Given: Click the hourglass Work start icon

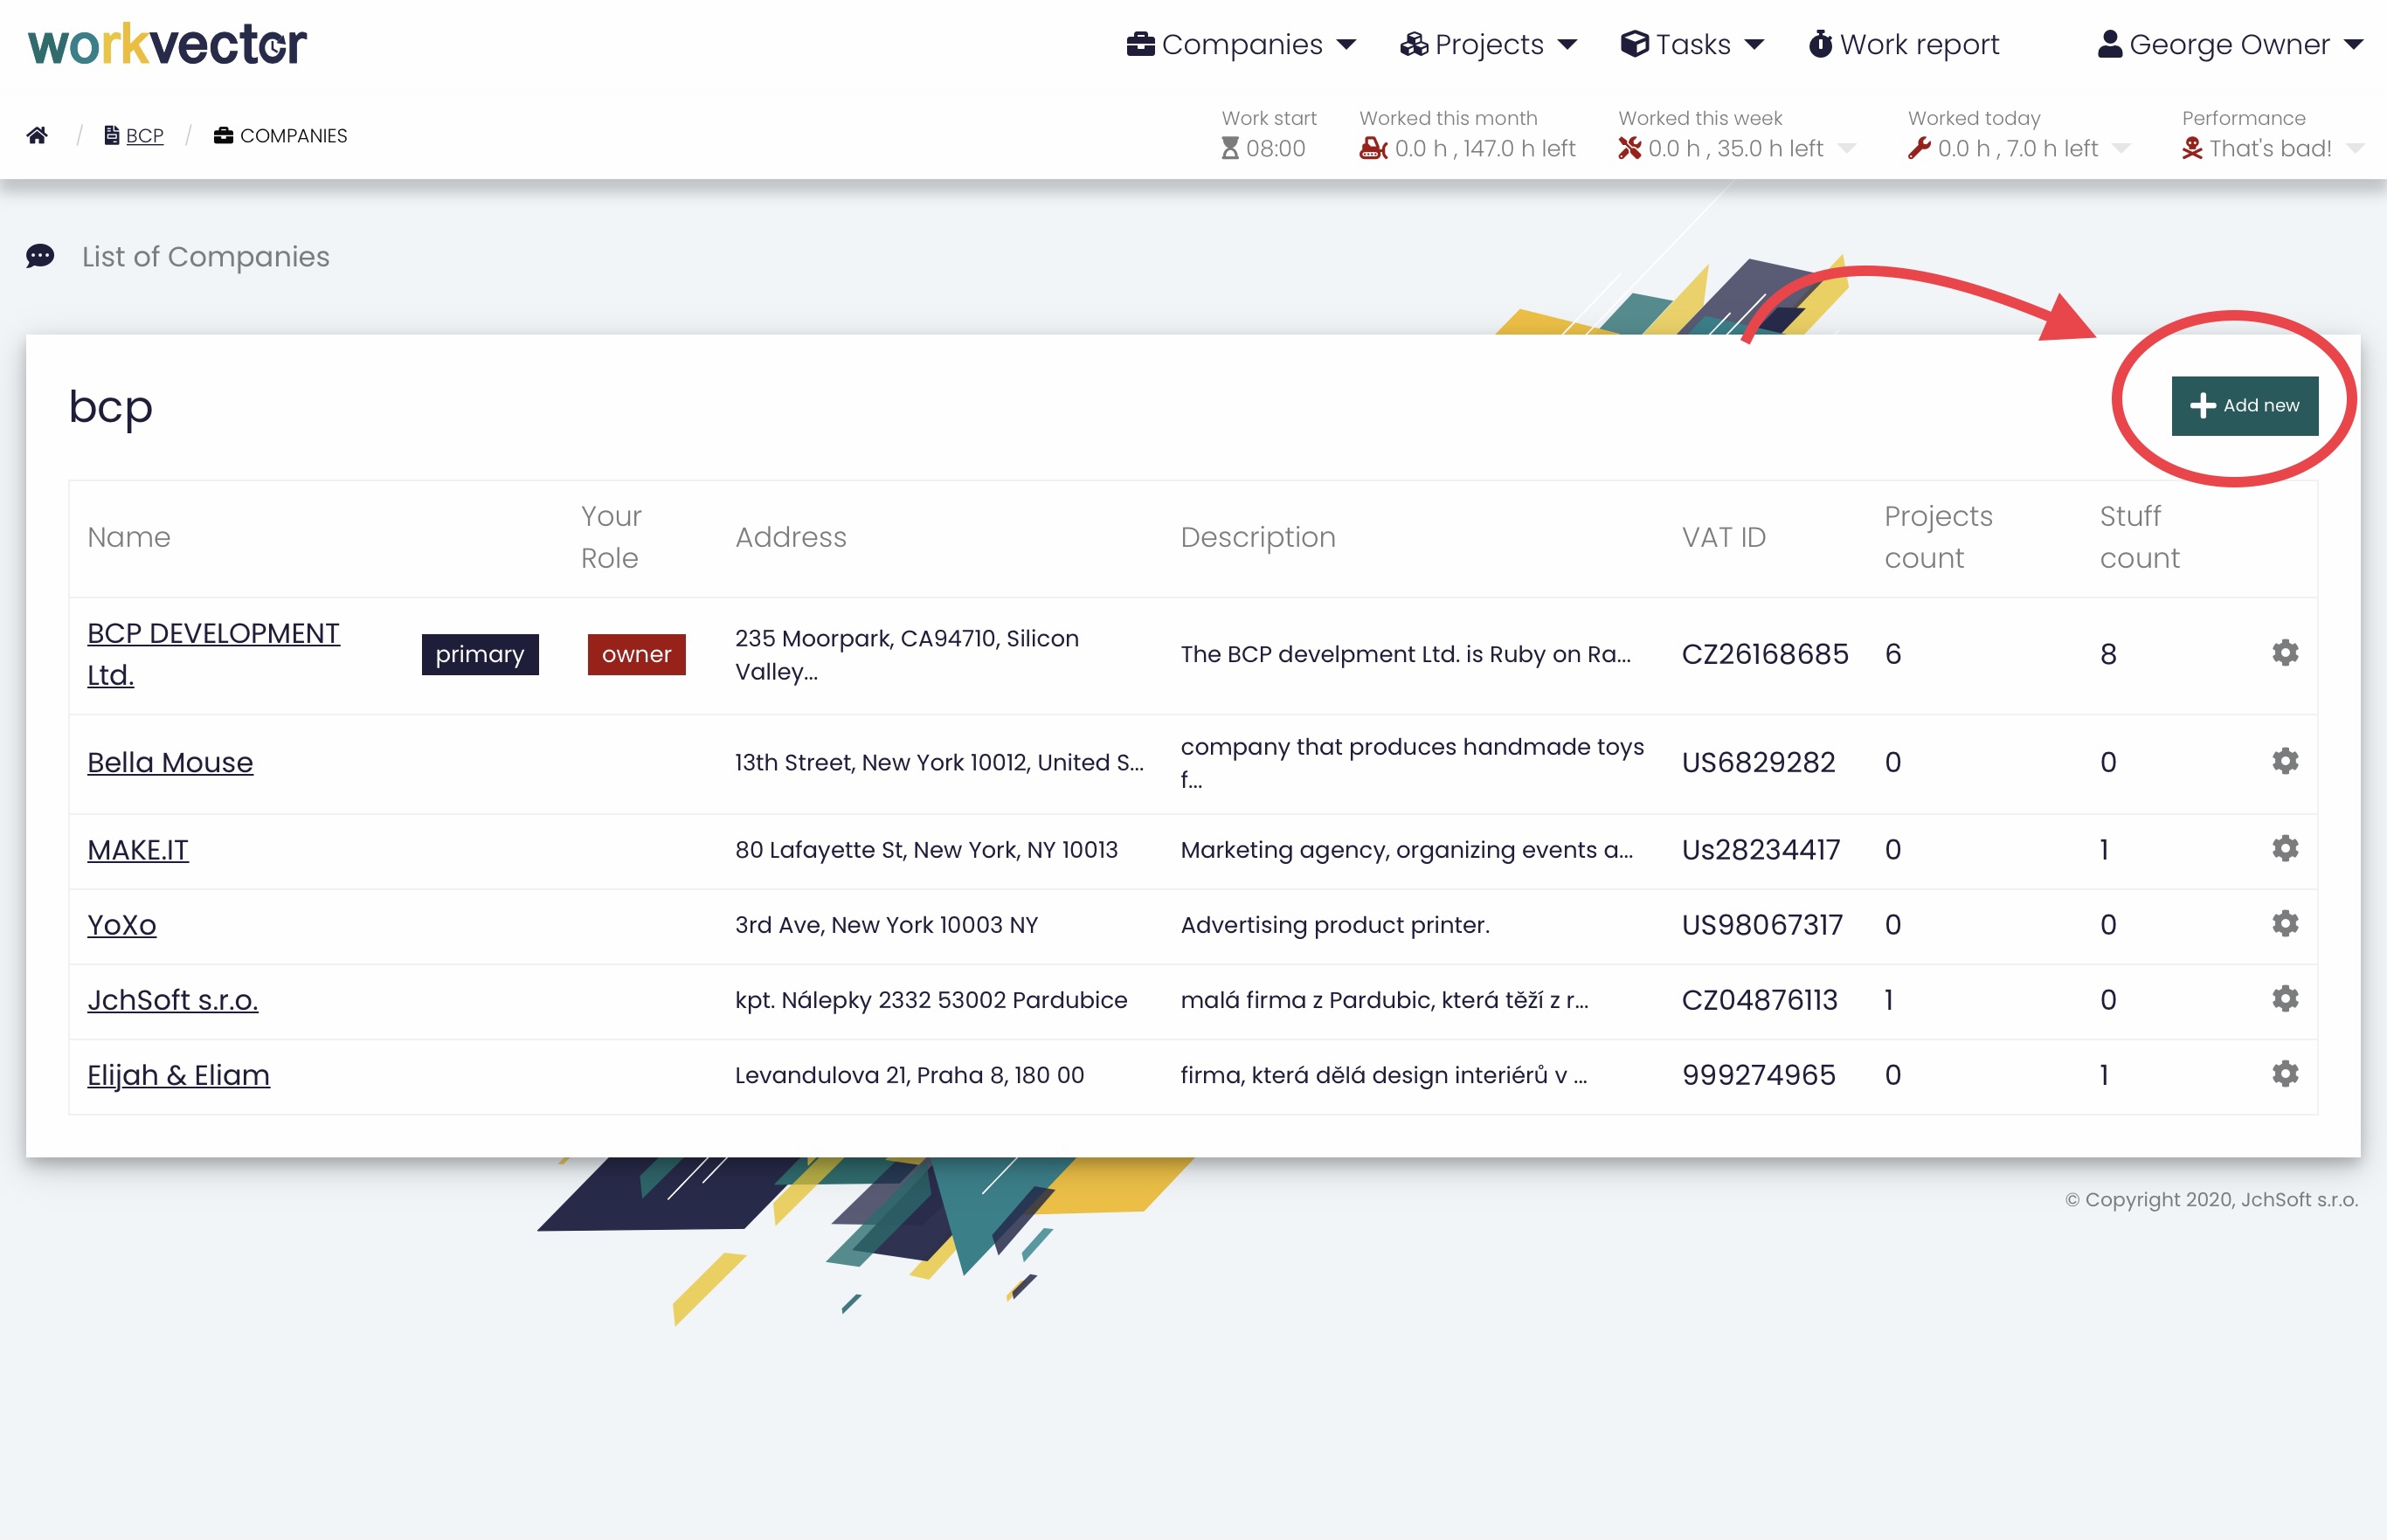Looking at the screenshot, I should (x=1230, y=148).
